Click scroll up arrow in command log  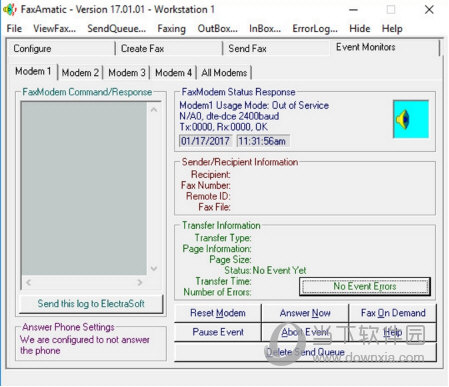tap(154, 109)
